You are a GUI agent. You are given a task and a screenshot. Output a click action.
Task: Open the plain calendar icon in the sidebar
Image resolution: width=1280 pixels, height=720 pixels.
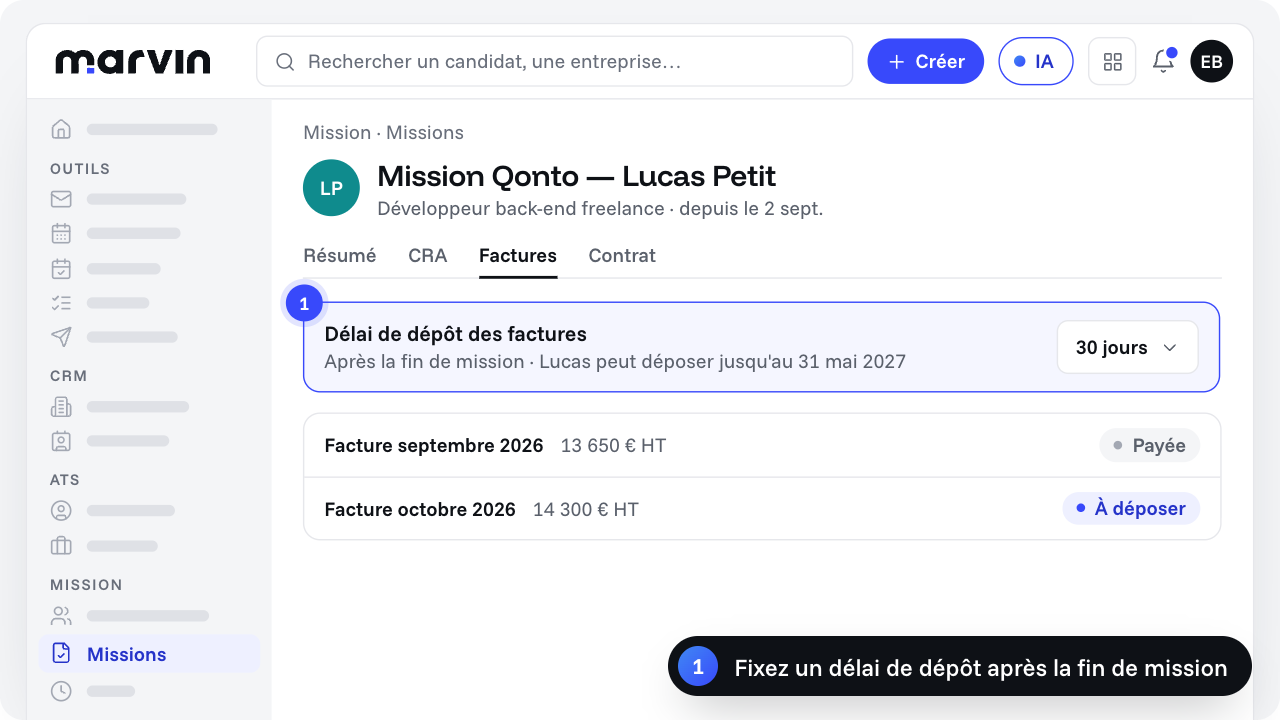(x=61, y=233)
